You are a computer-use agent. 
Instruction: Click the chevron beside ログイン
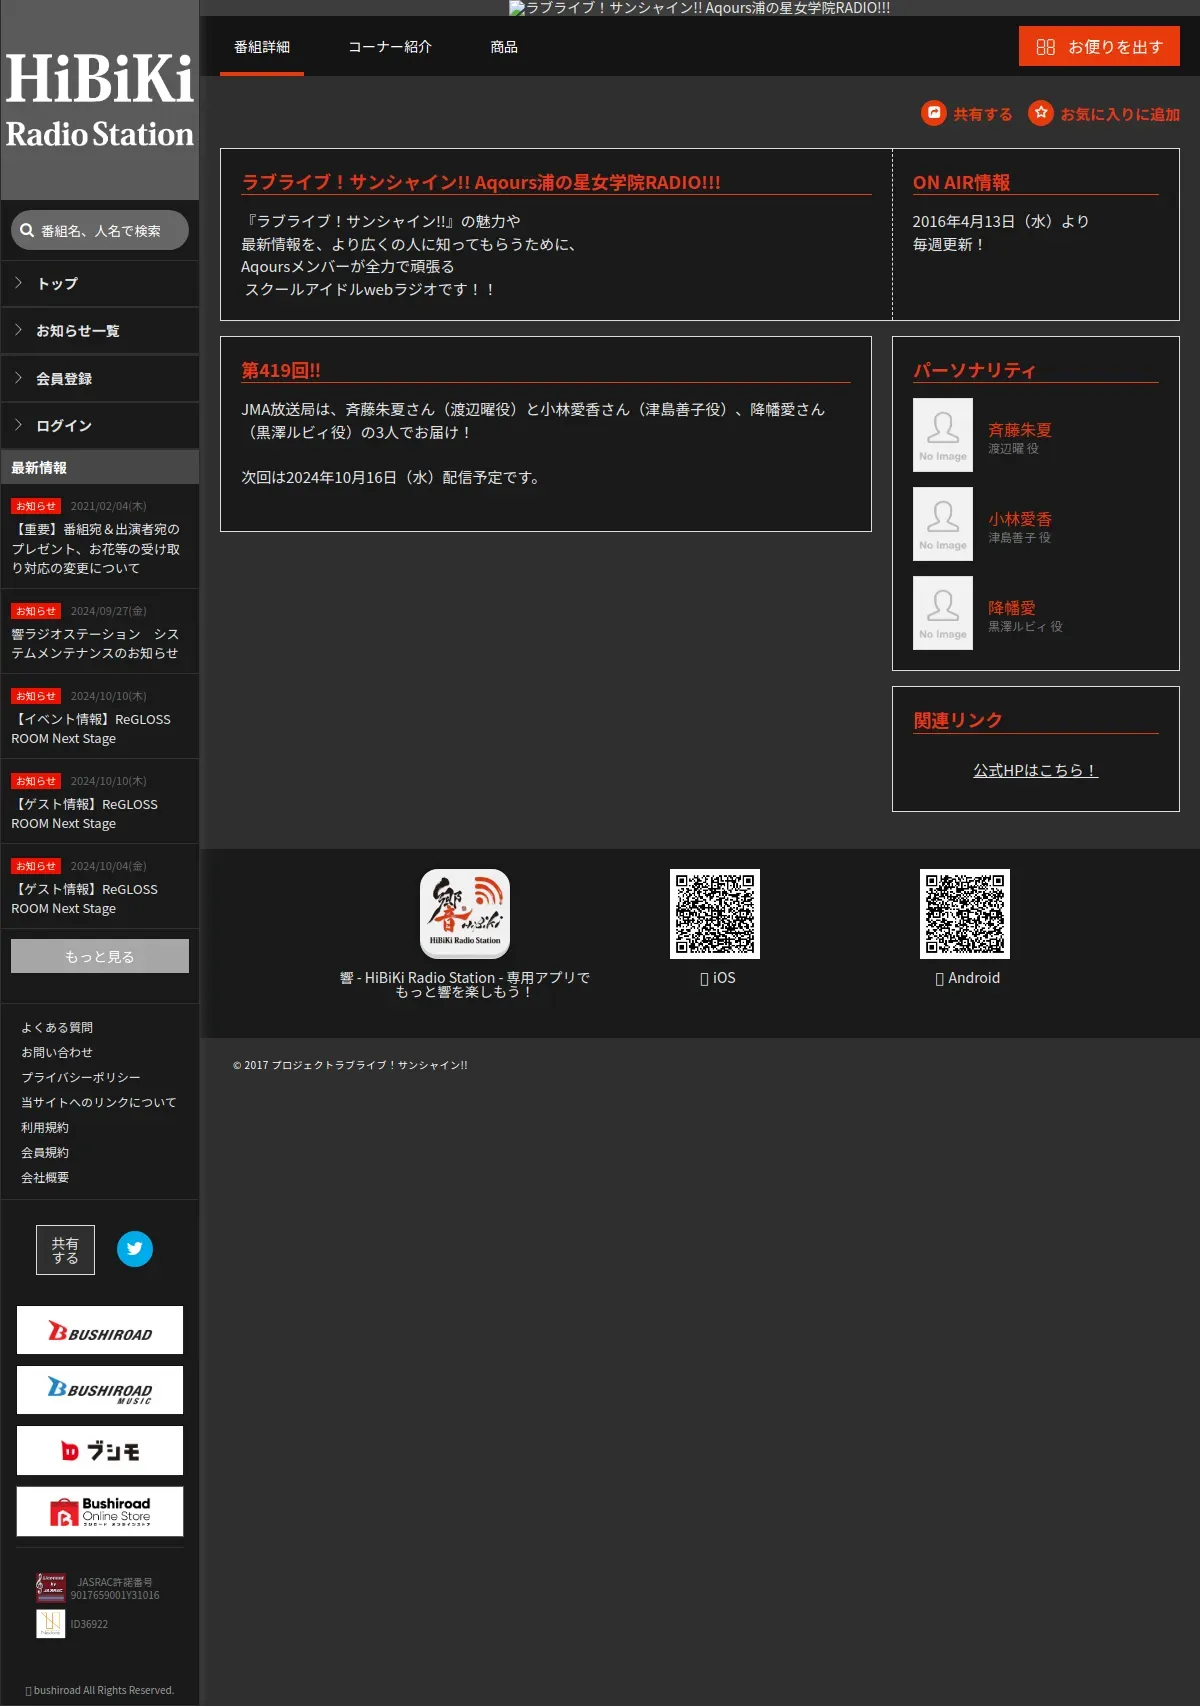[x=18, y=425]
